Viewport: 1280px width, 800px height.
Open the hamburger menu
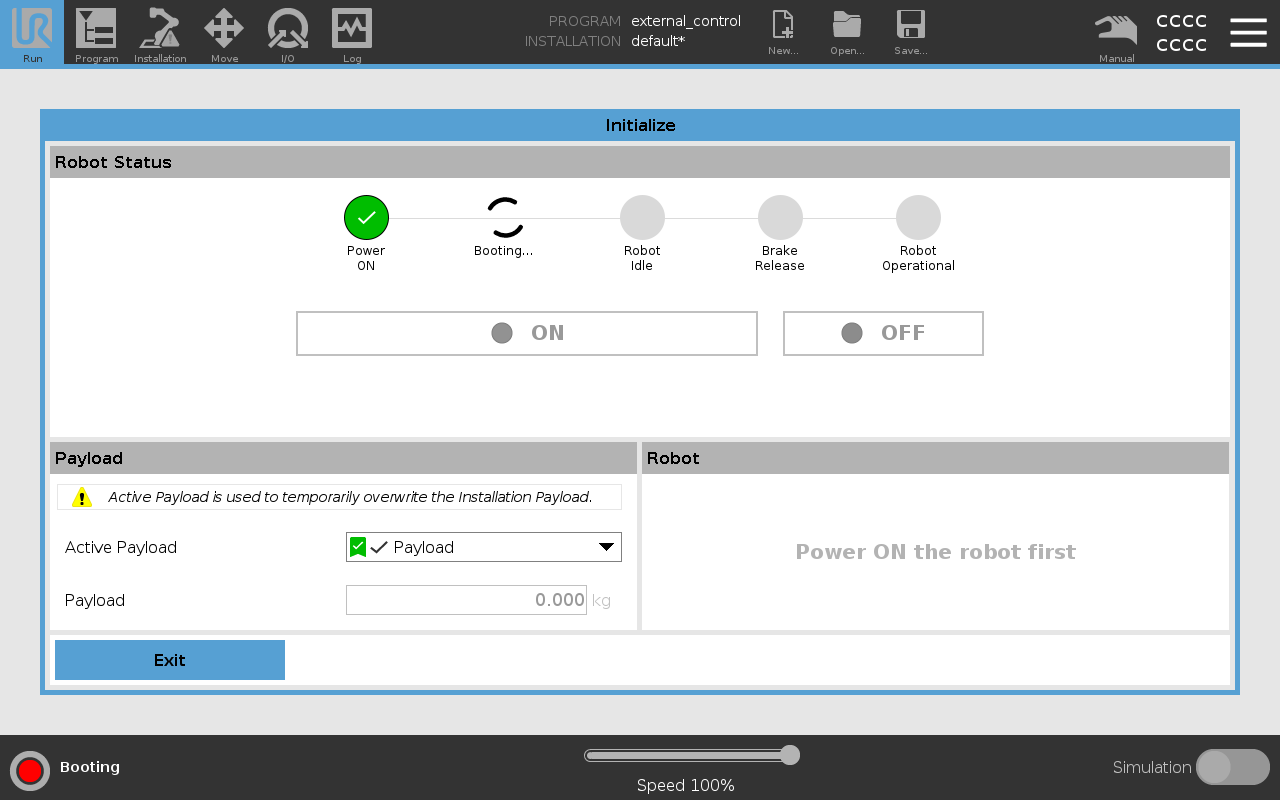[1248, 32]
